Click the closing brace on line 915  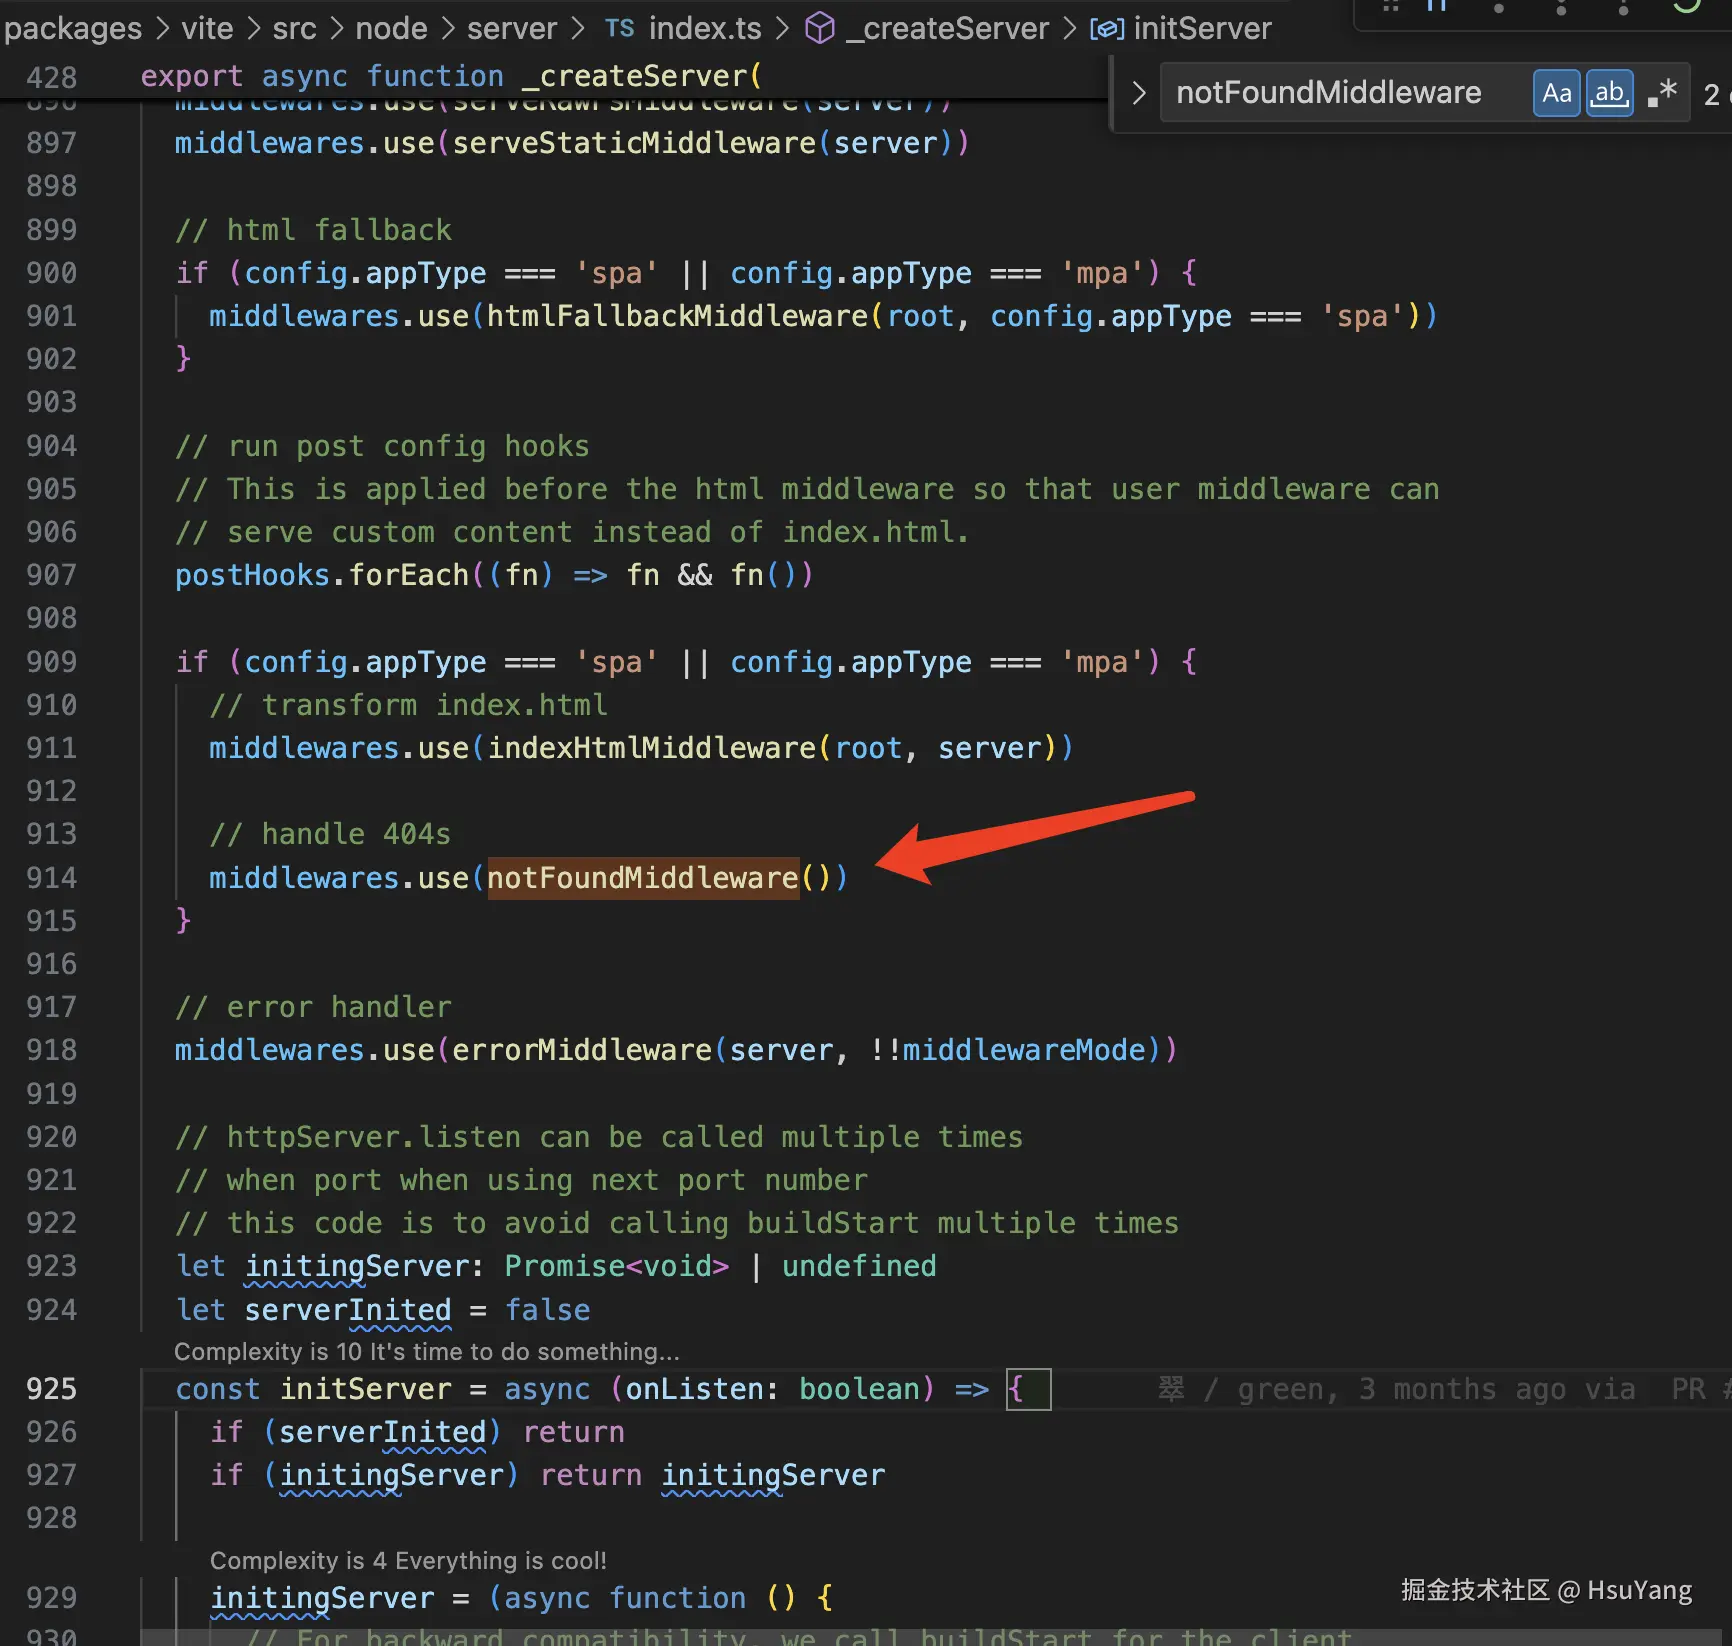[x=183, y=921]
